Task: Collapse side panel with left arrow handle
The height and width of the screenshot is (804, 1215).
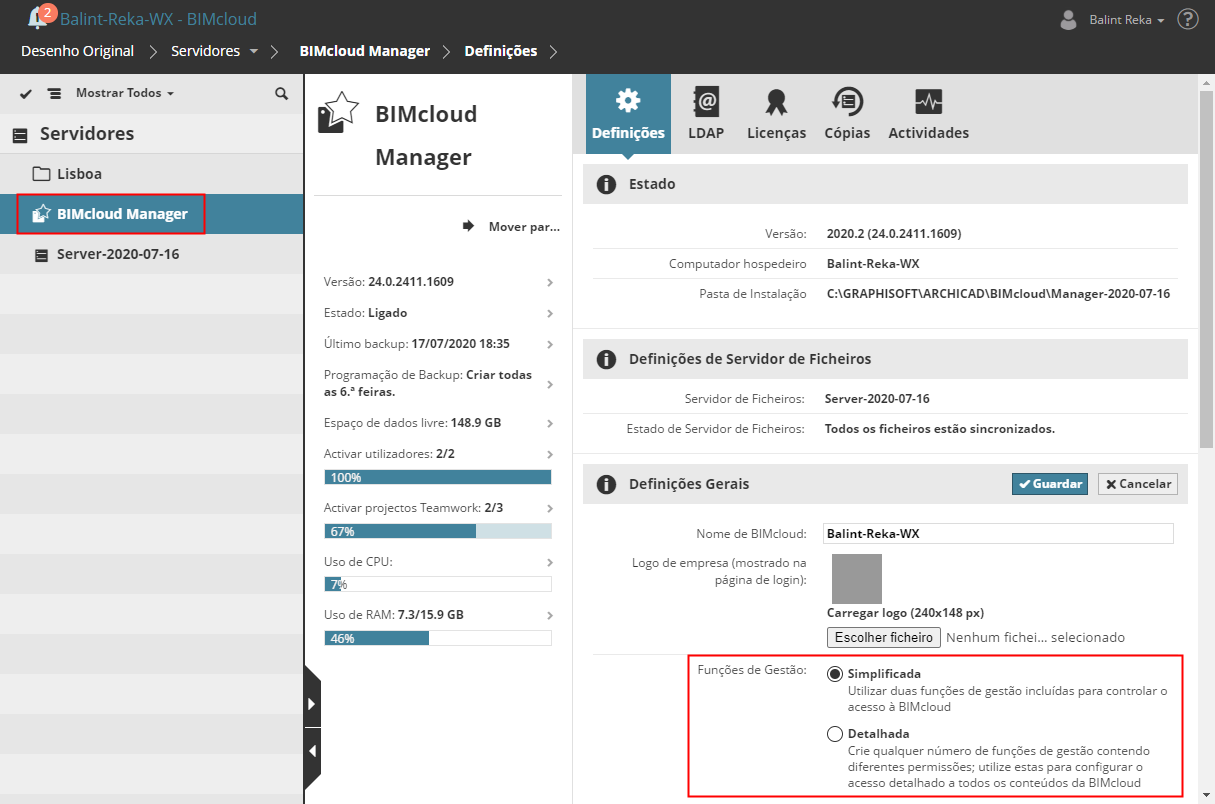Action: click(312, 751)
